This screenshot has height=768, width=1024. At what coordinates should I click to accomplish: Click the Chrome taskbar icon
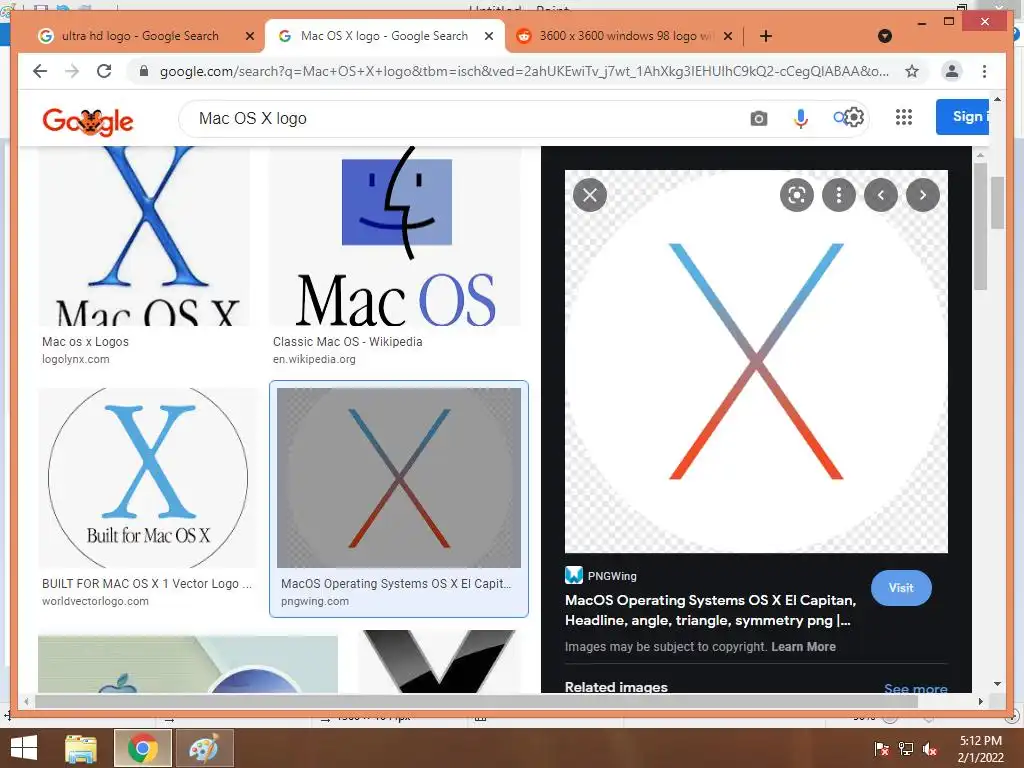point(143,748)
